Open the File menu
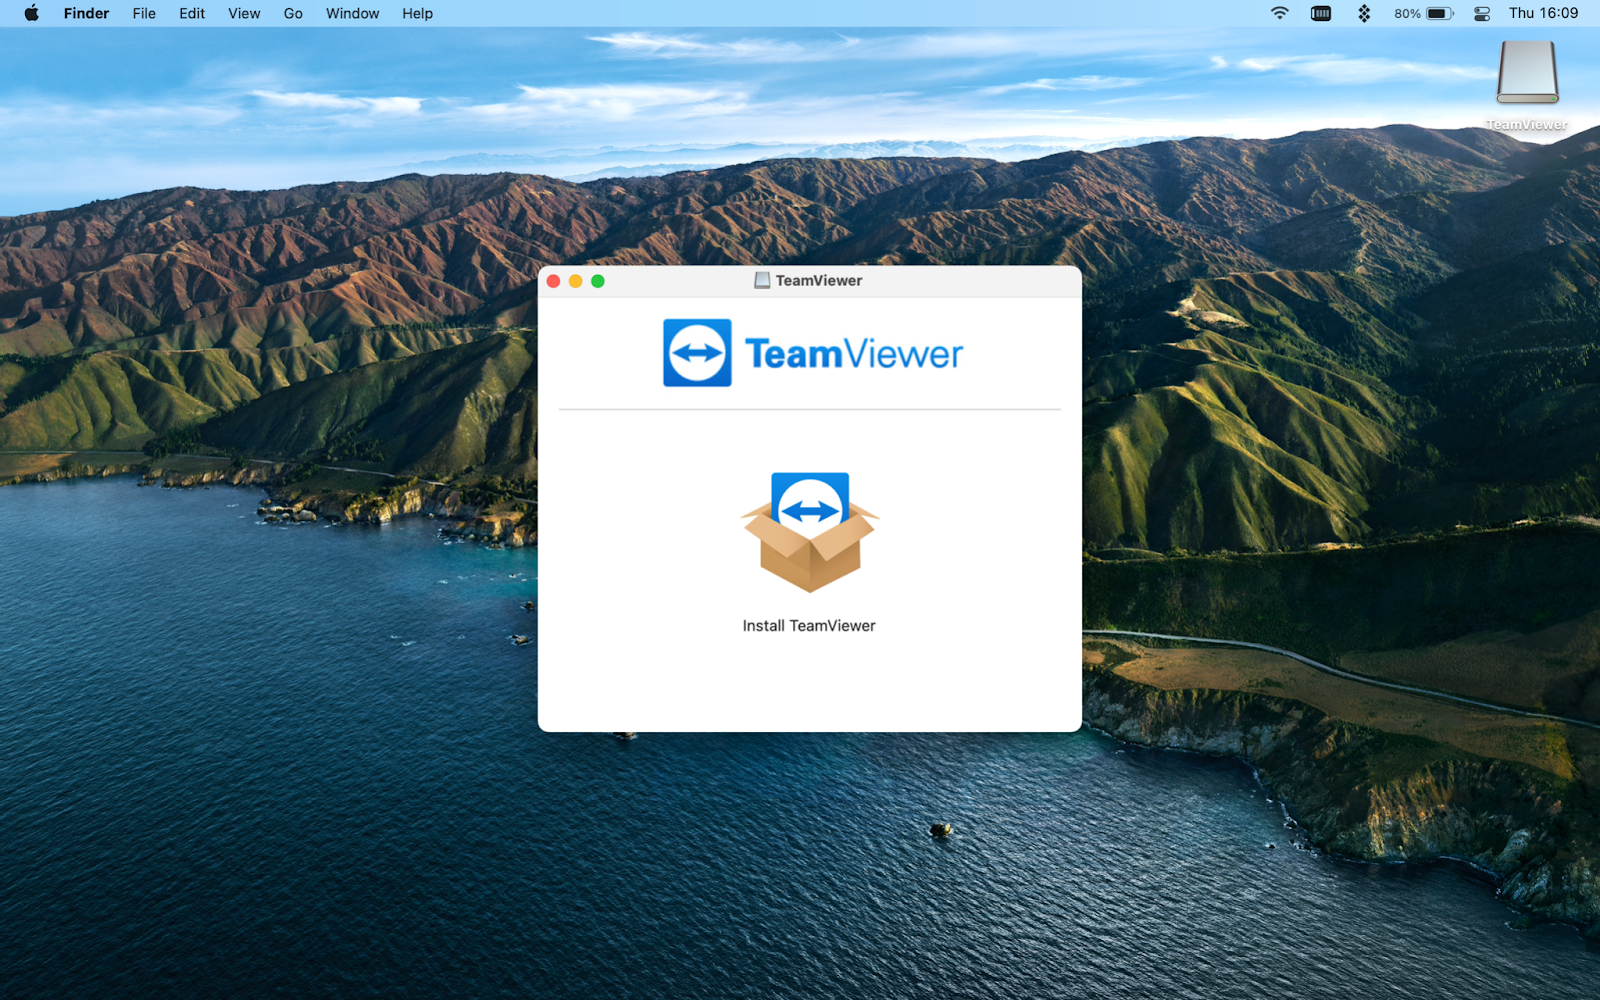Viewport: 1600px width, 1000px height. [143, 13]
